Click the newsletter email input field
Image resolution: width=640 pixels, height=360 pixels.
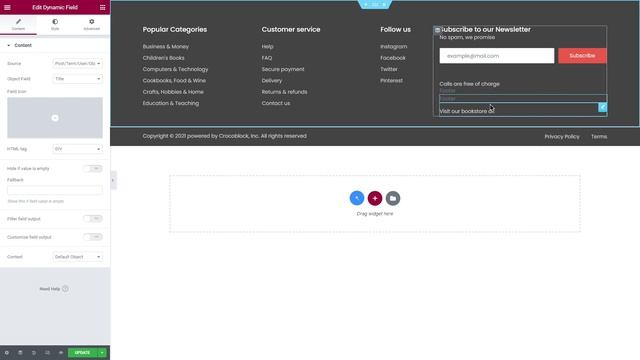(497, 56)
